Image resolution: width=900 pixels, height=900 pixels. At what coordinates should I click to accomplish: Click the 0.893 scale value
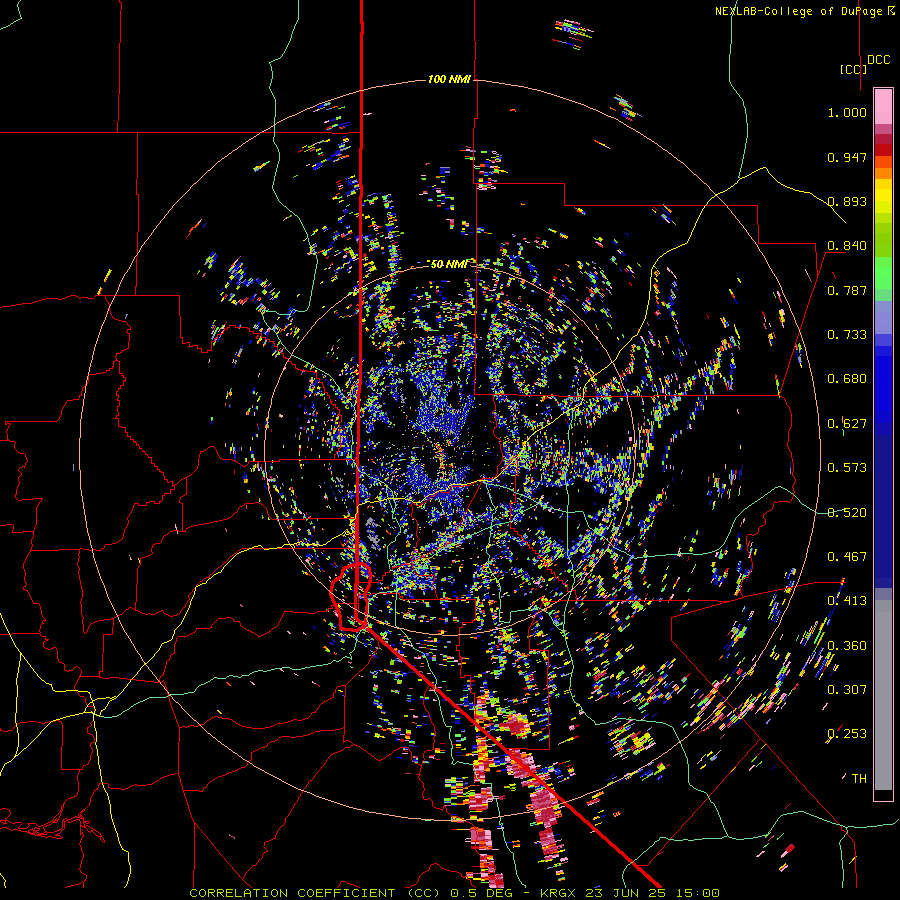[847, 201]
